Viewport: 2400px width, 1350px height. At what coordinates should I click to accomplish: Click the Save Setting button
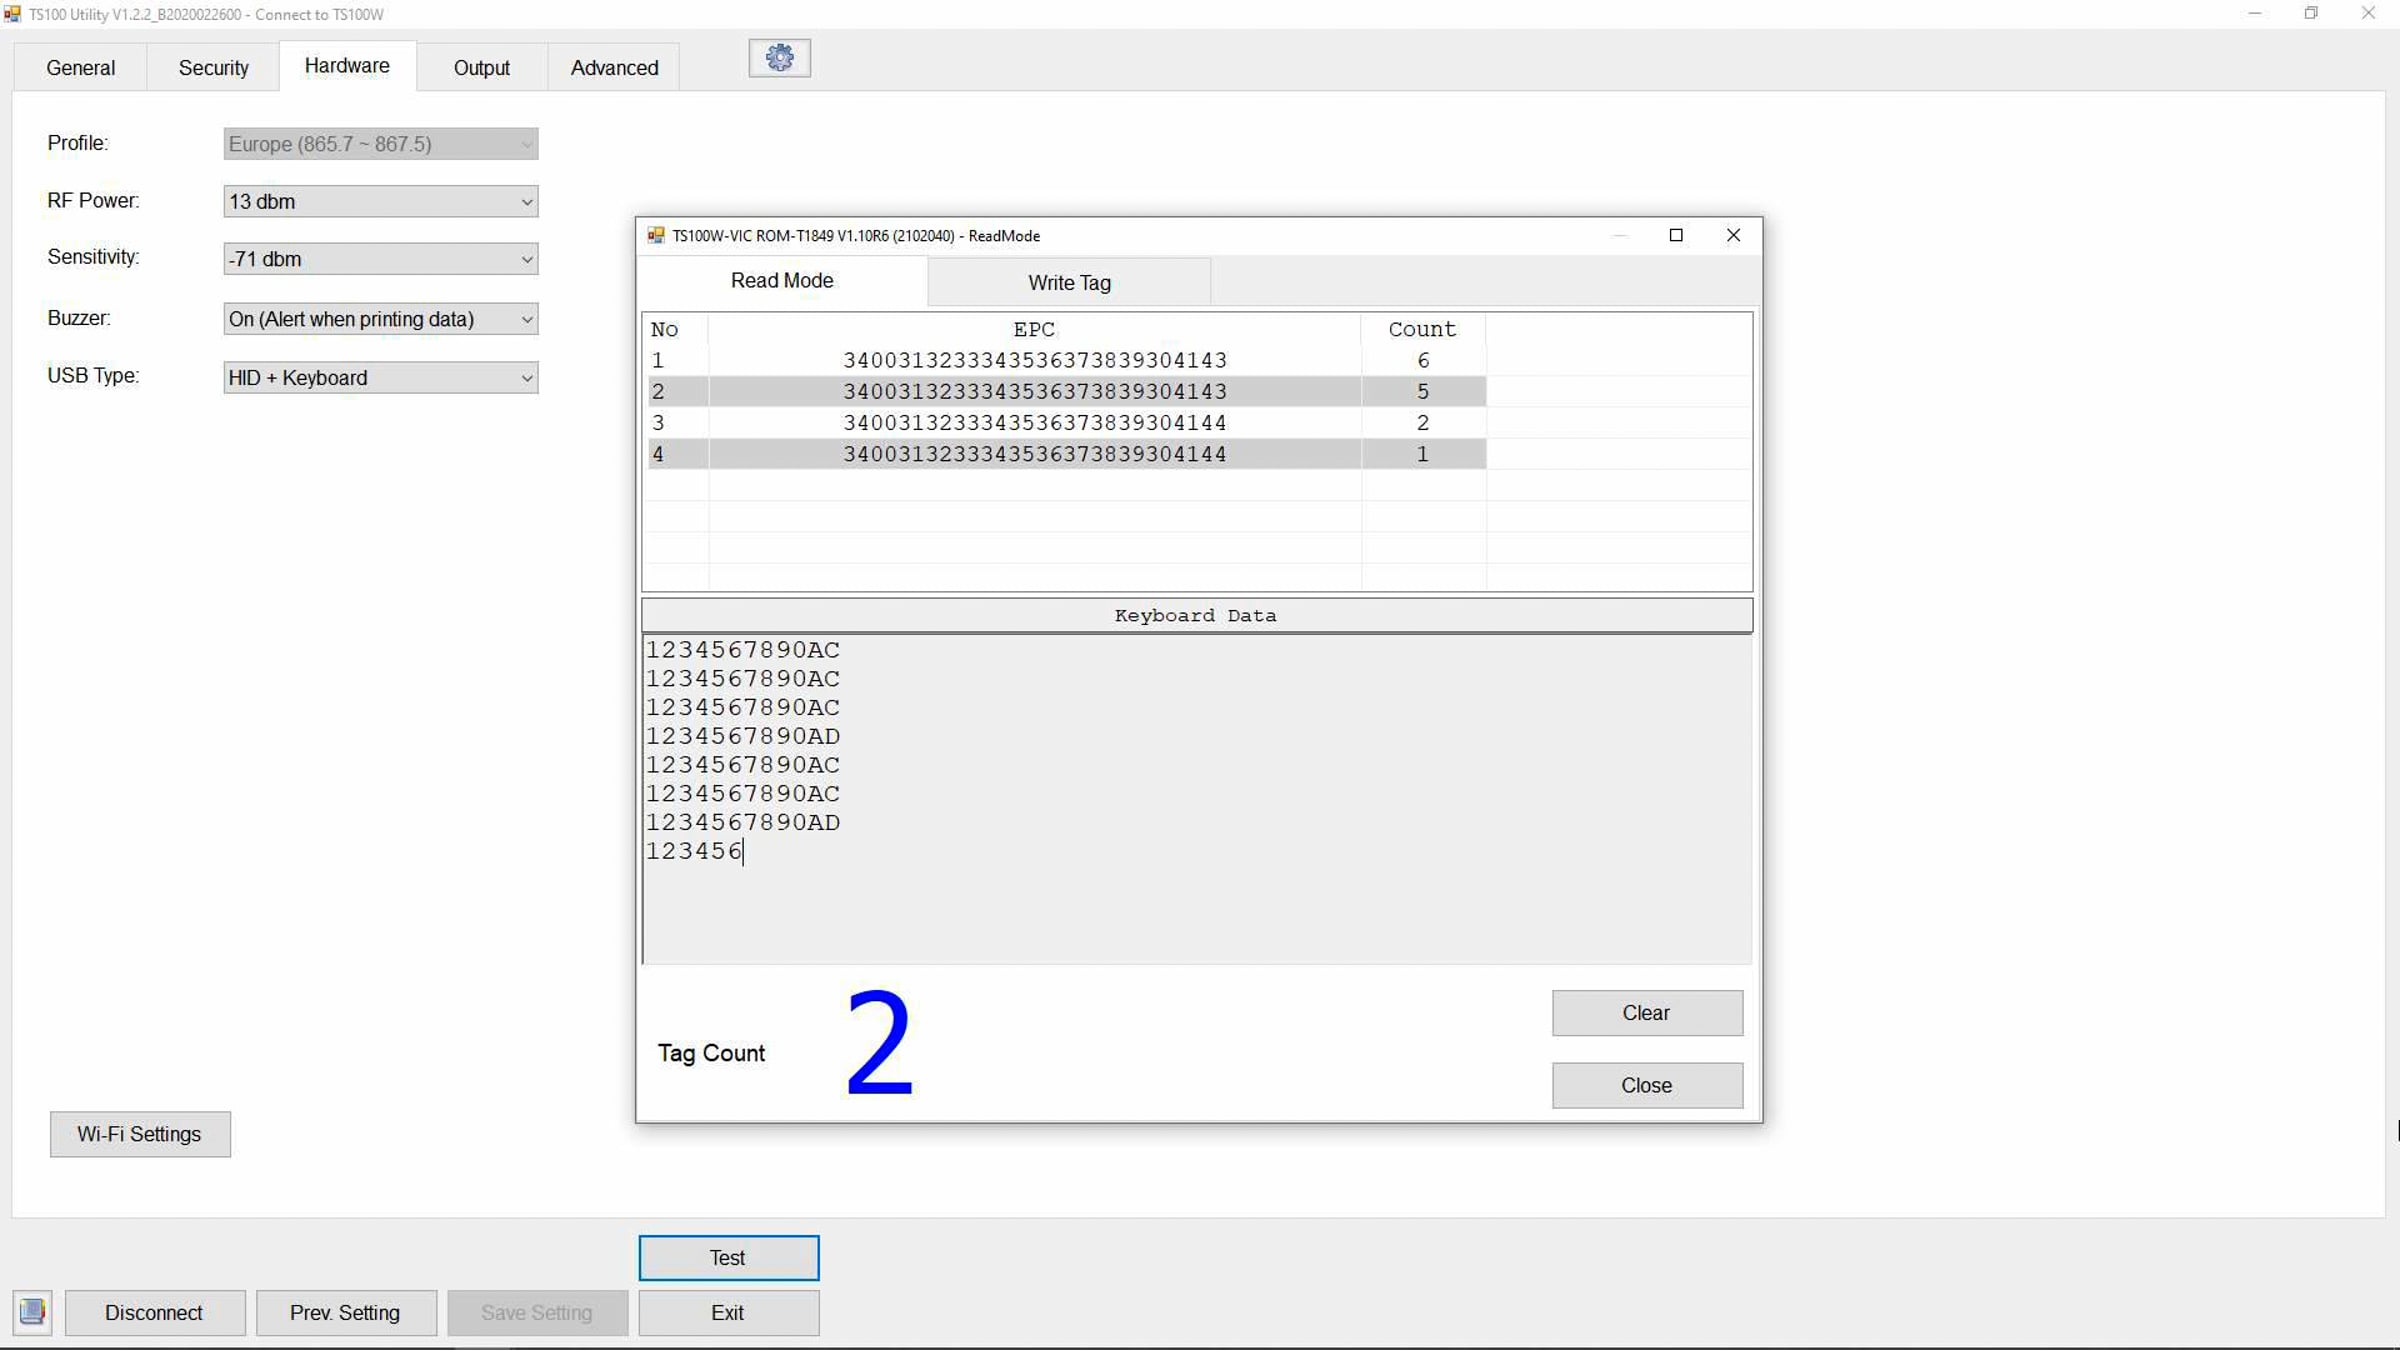pyautogui.click(x=537, y=1313)
